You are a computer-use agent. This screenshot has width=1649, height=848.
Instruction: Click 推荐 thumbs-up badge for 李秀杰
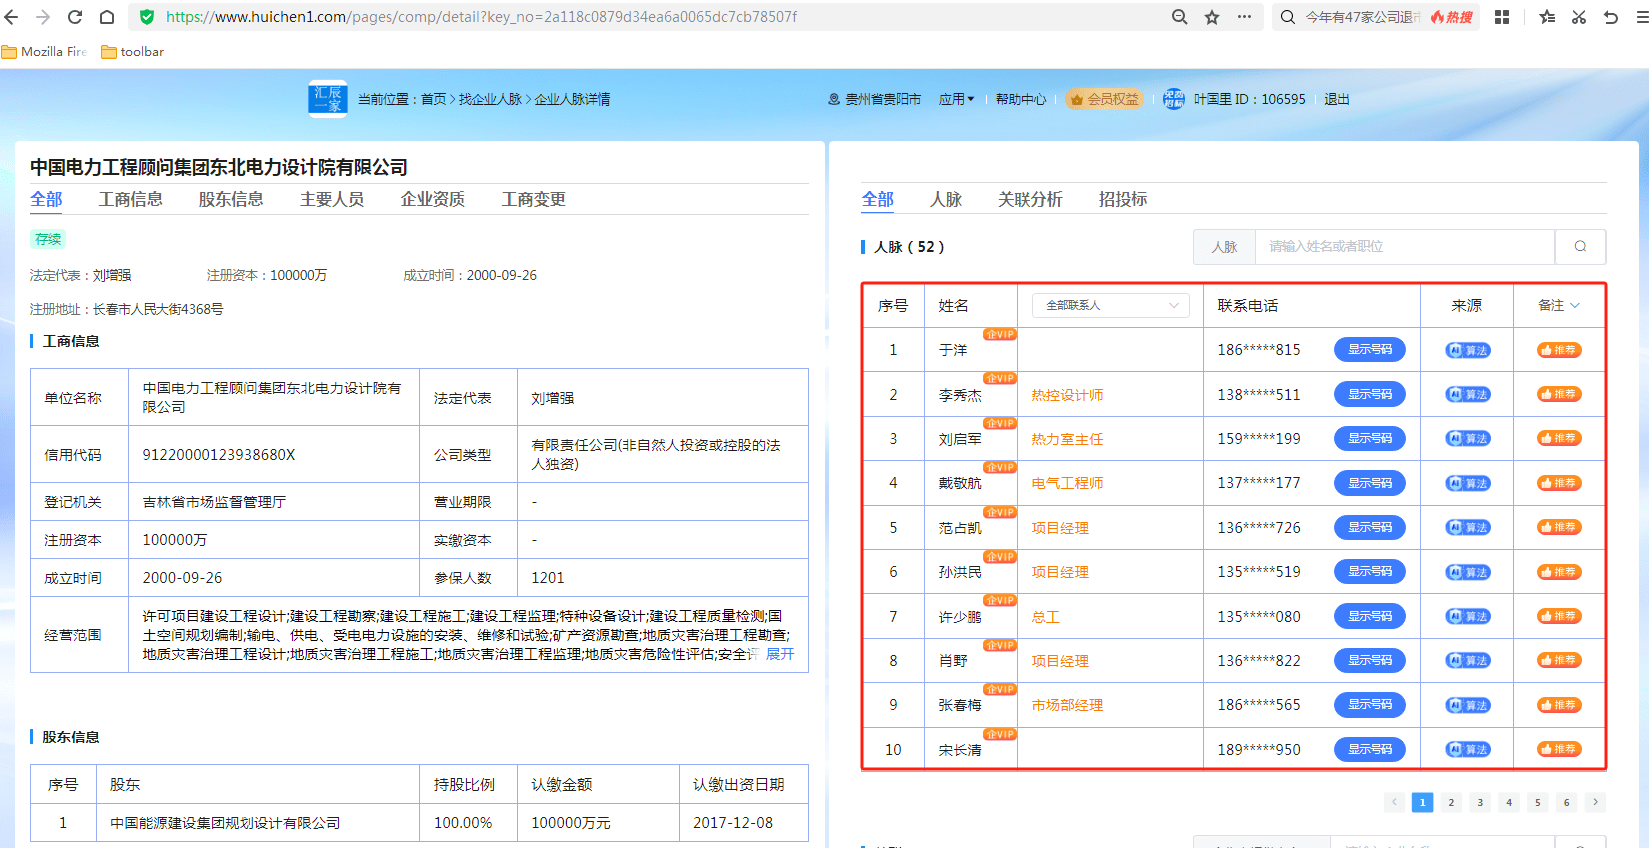click(x=1559, y=395)
